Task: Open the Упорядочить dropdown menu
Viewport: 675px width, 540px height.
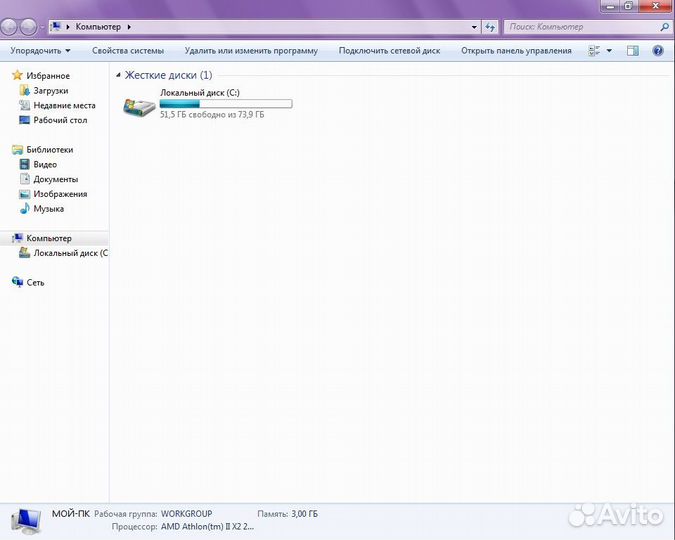Action: (x=40, y=50)
